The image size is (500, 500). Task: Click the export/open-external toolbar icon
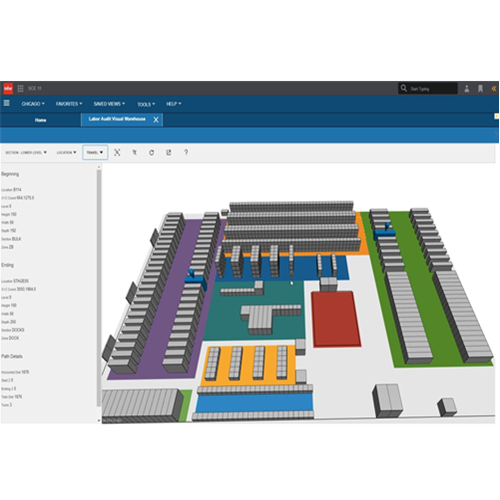click(169, 152)
